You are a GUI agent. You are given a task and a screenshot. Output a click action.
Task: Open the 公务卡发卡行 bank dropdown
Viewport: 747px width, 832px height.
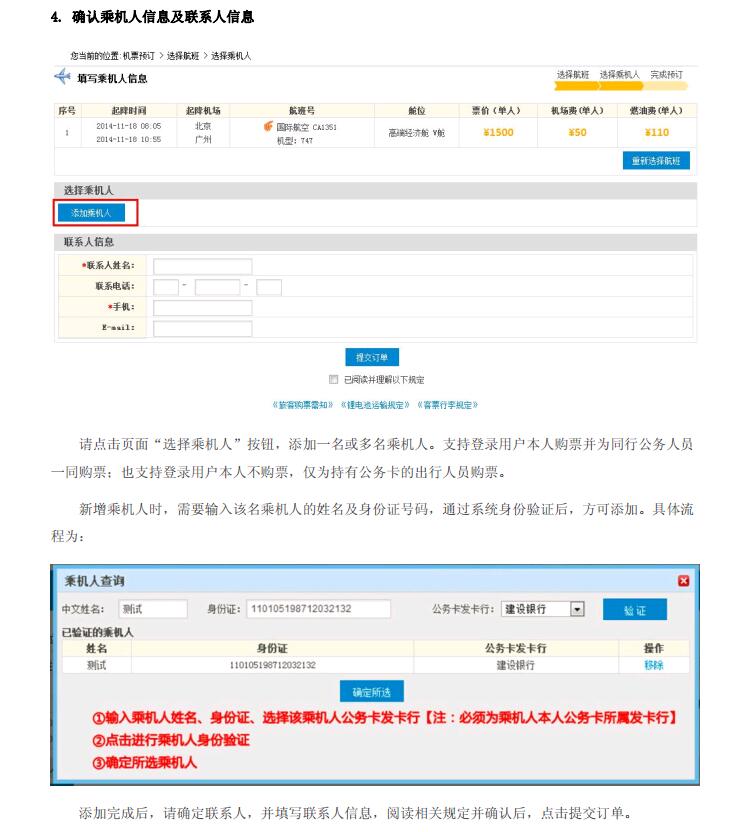[576, 609]
